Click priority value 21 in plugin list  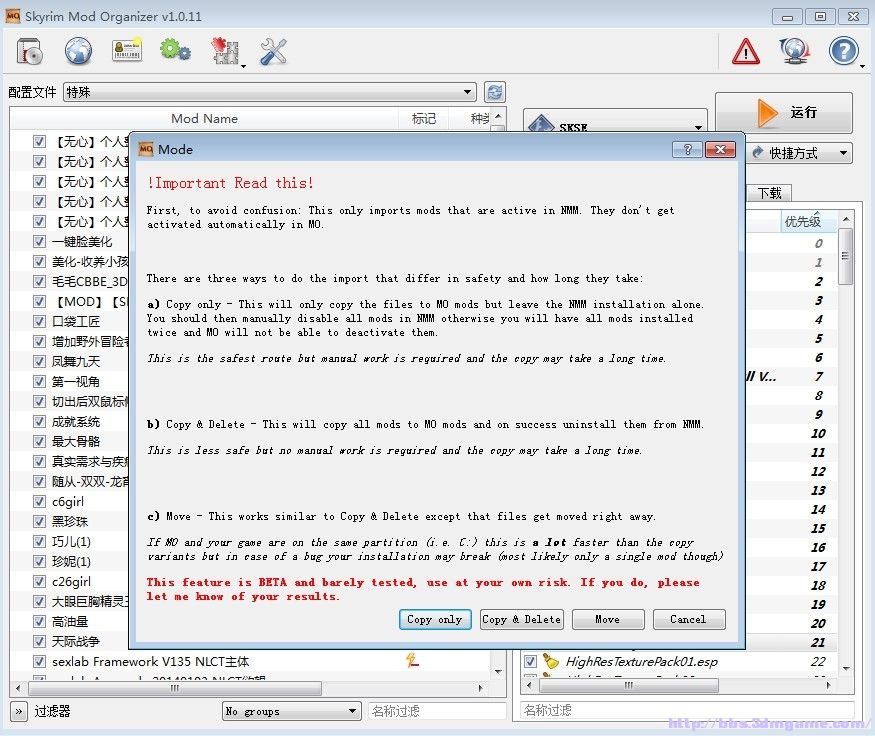pos(818,642)
